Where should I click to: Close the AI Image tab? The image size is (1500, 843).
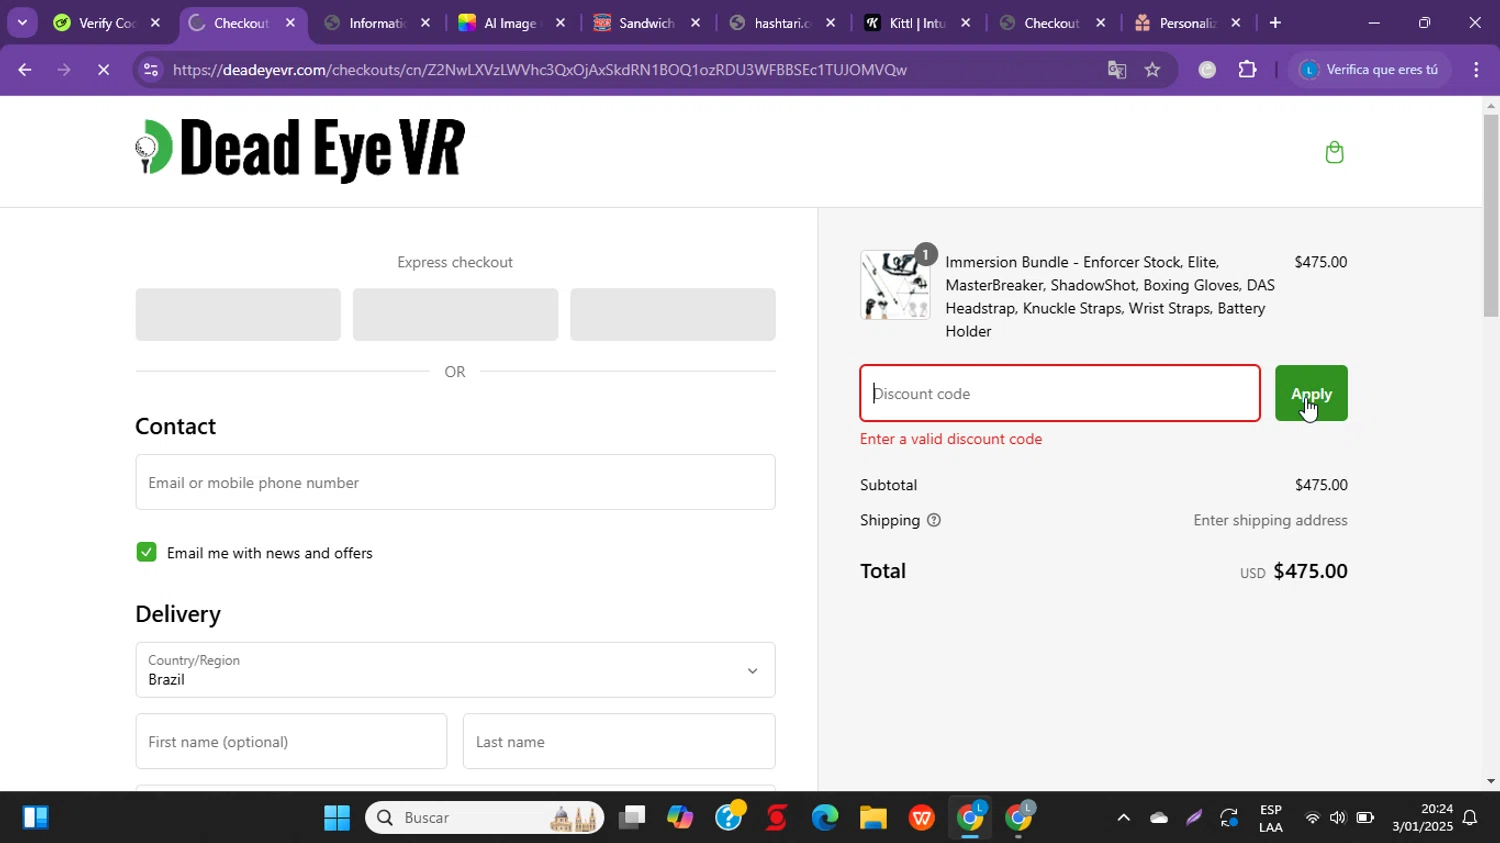(x=560, y=23)
